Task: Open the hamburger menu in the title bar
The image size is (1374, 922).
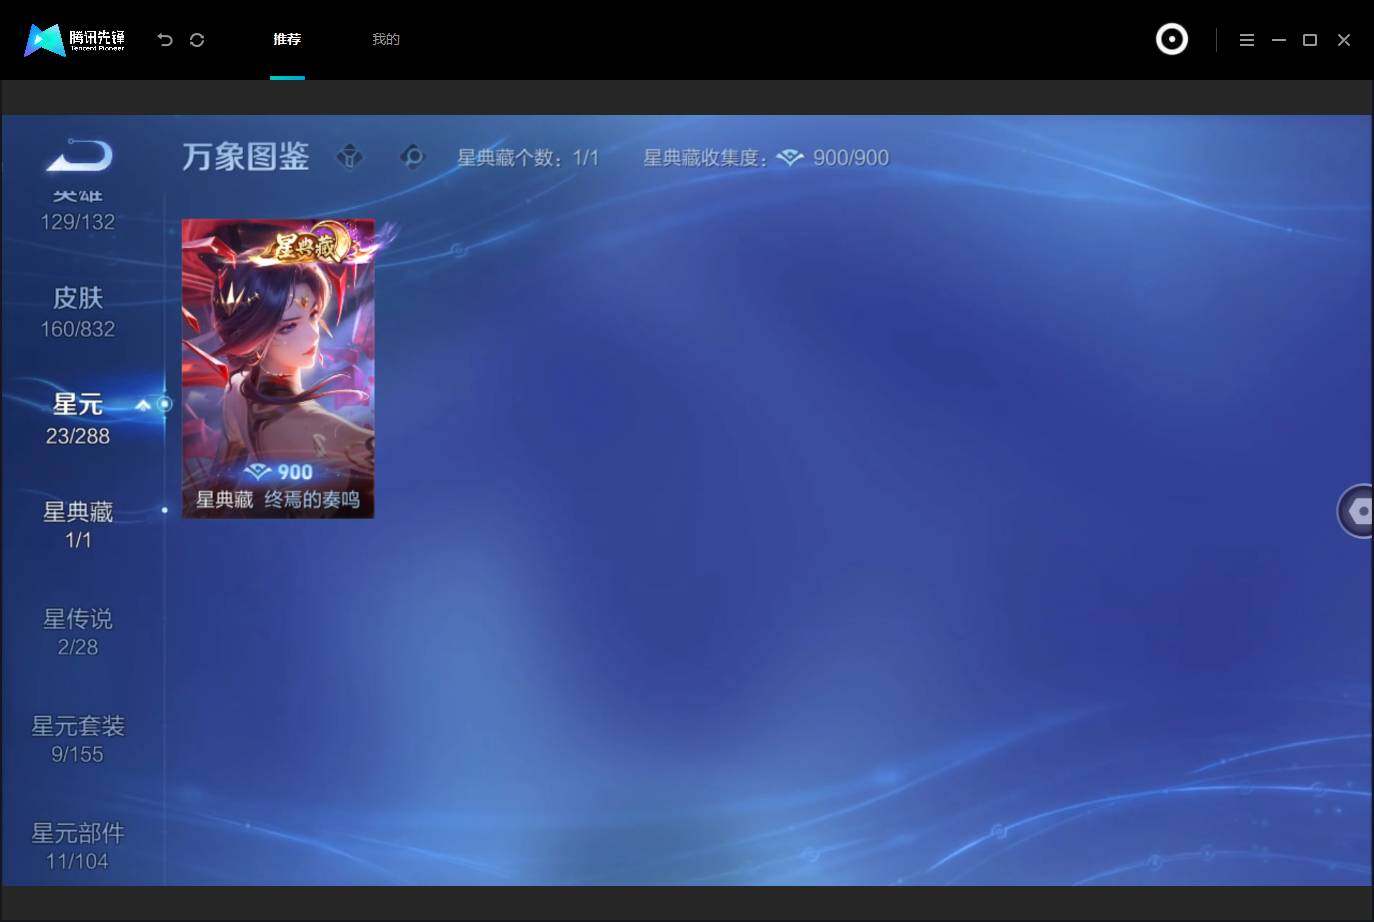Action: pyautogui.click(x=1247, y=40)
